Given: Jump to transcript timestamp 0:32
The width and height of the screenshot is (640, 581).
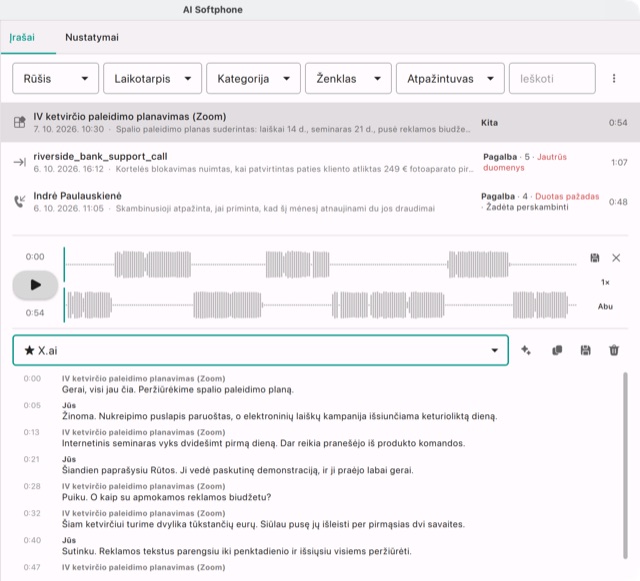Looking at the screenshot, I should click(32, 513).
